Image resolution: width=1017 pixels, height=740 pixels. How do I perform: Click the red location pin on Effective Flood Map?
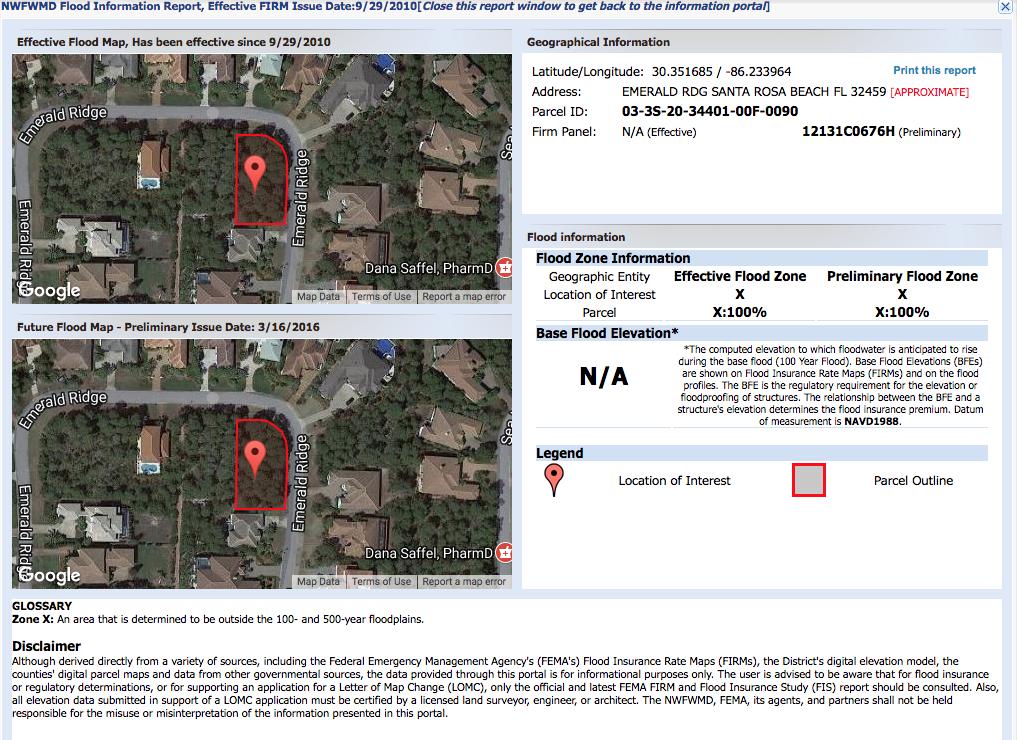coord(256,173)
